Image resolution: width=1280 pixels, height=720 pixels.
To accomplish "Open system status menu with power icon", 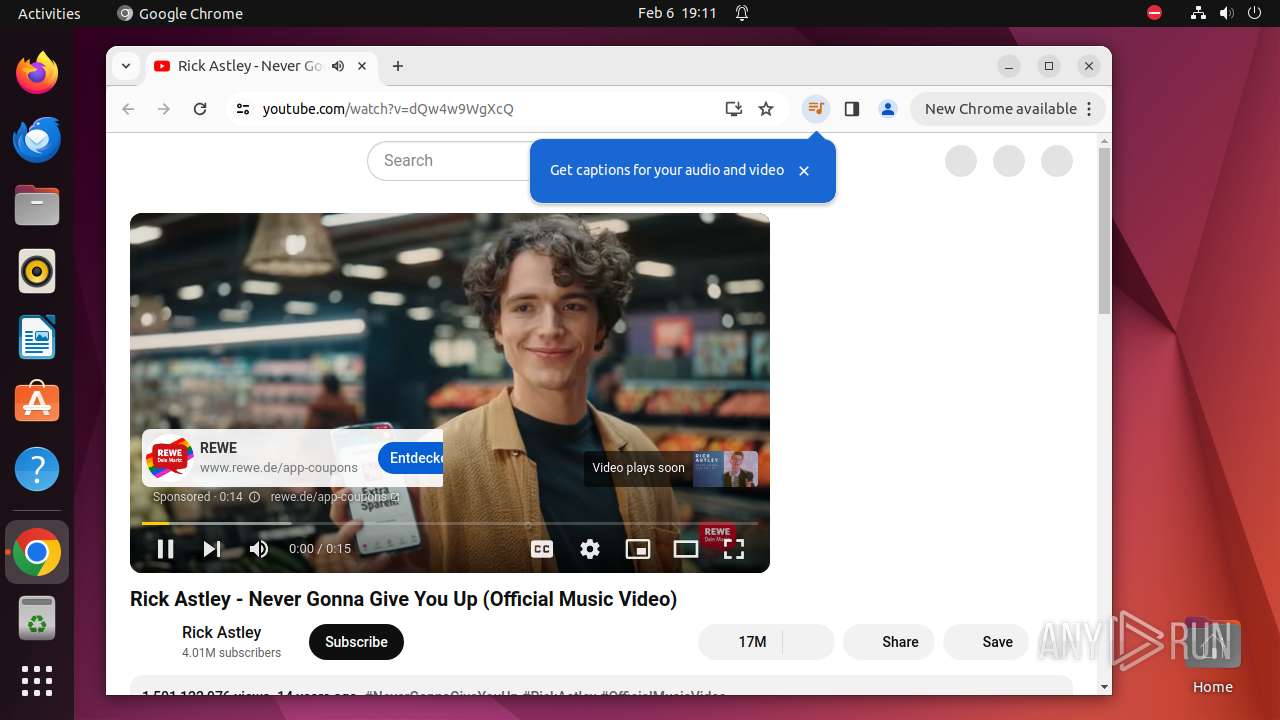I will click(1255, 13).
